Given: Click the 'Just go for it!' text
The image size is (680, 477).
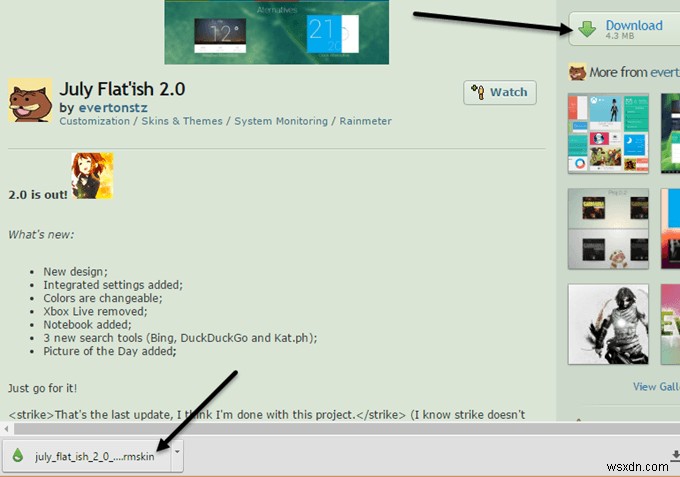Looking at the screenshot, I should pos(42,388).
